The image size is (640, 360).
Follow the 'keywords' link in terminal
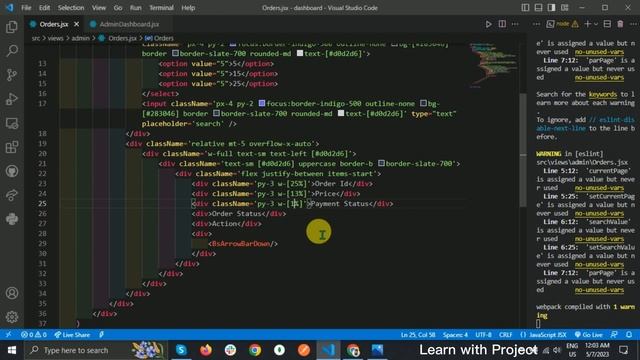603,94
